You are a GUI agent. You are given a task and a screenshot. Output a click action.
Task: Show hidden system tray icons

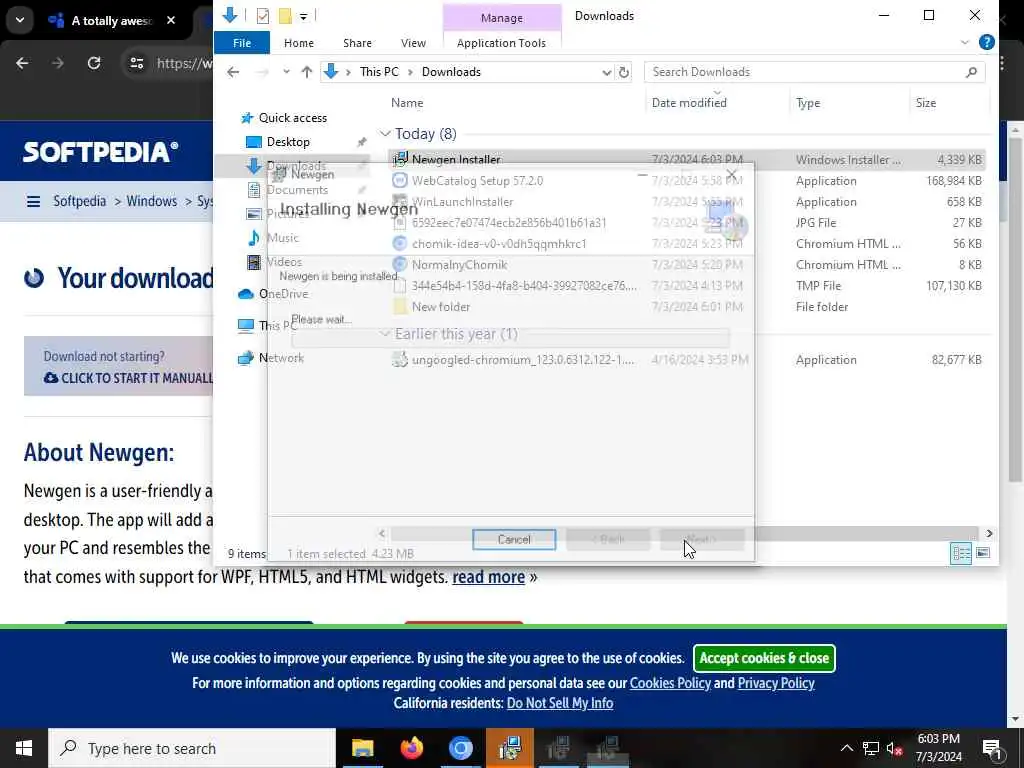coord(846,748)
